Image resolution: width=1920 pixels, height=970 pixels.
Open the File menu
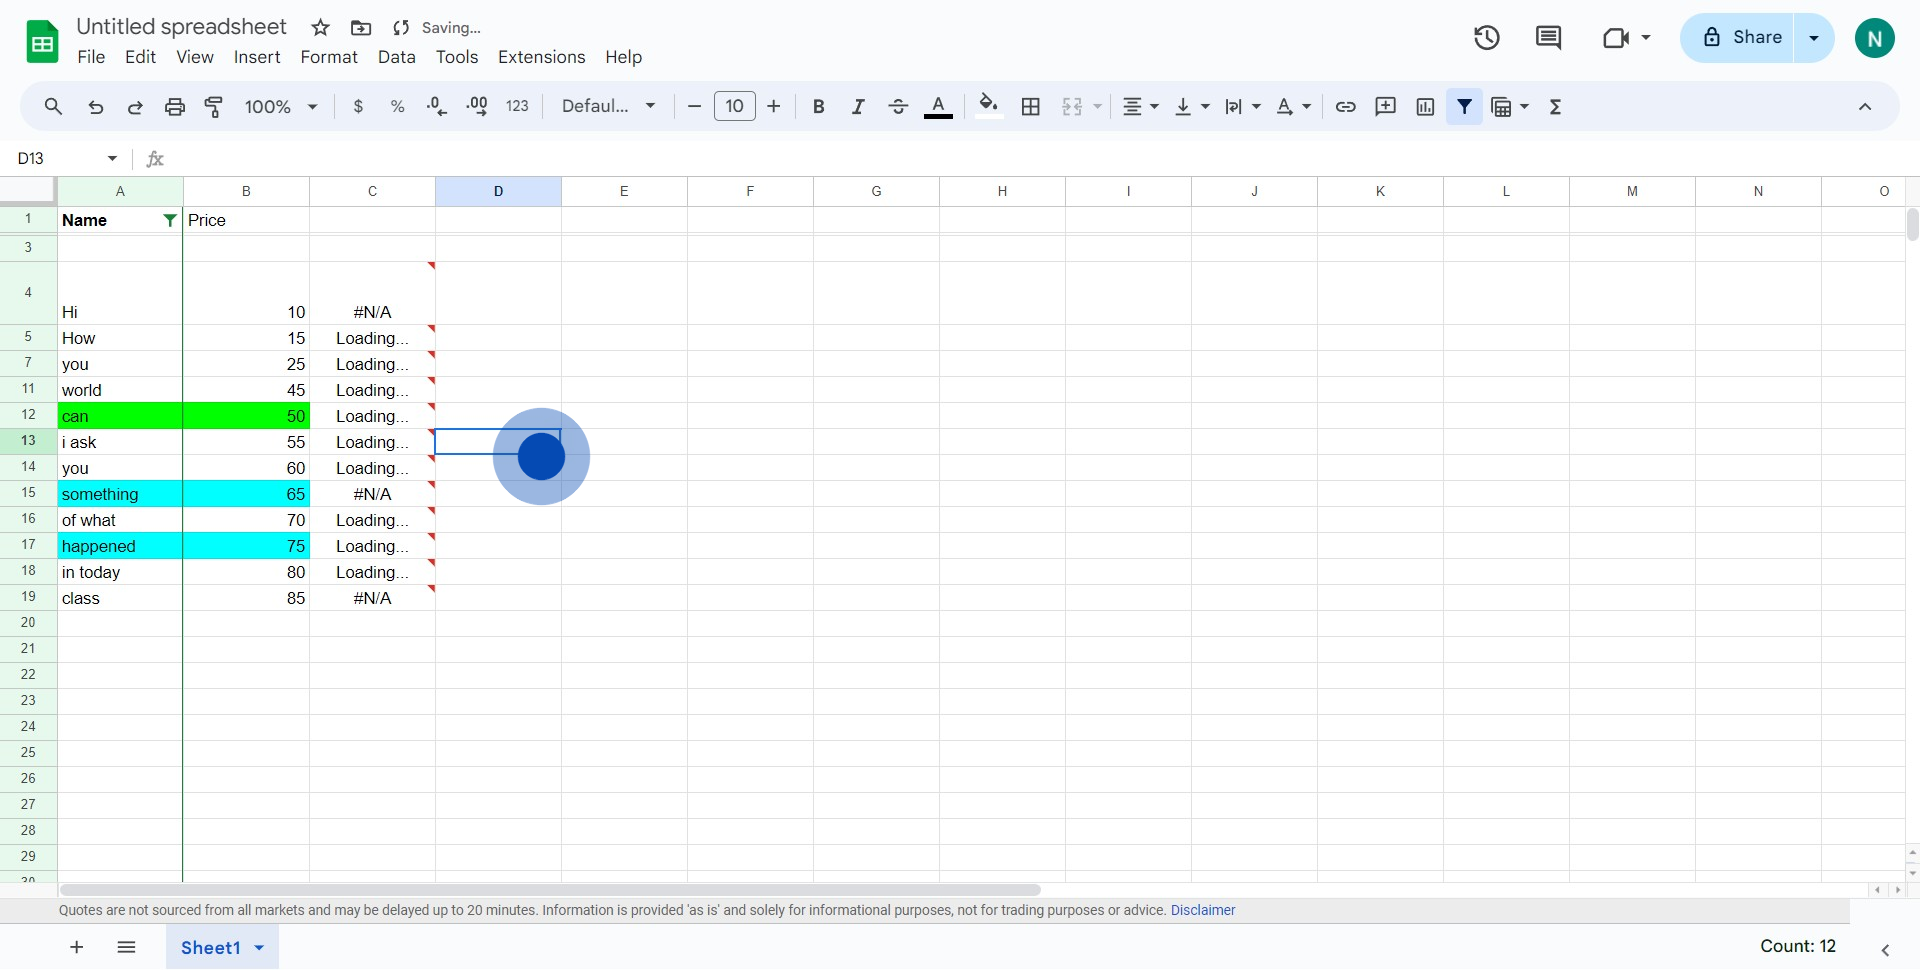(x=91, y=57)
